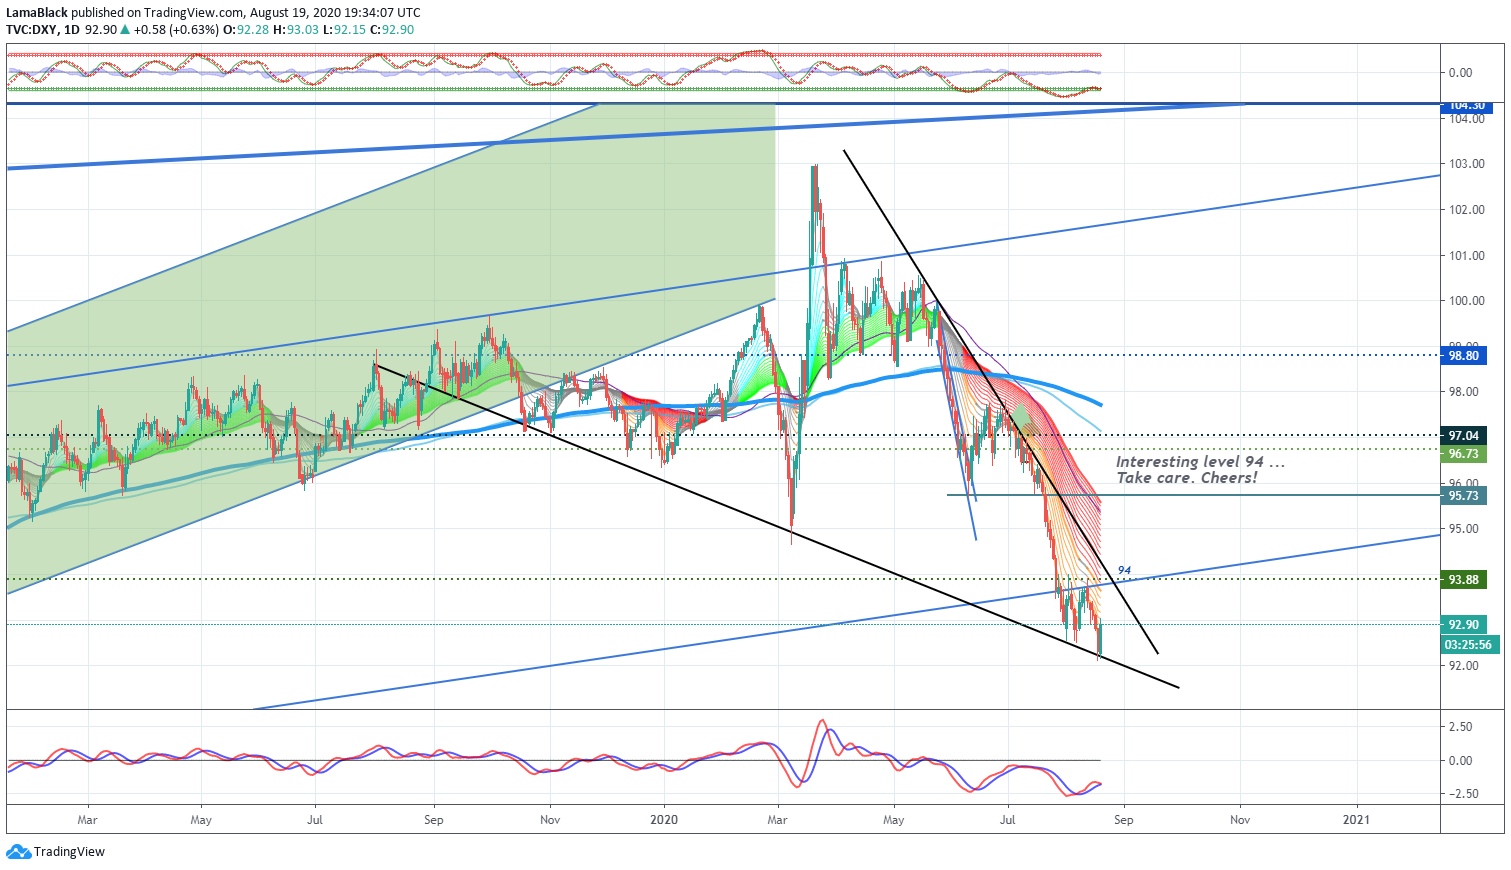
Task: Click the 95.00 price scale value
Action: tap(1464, 528)
